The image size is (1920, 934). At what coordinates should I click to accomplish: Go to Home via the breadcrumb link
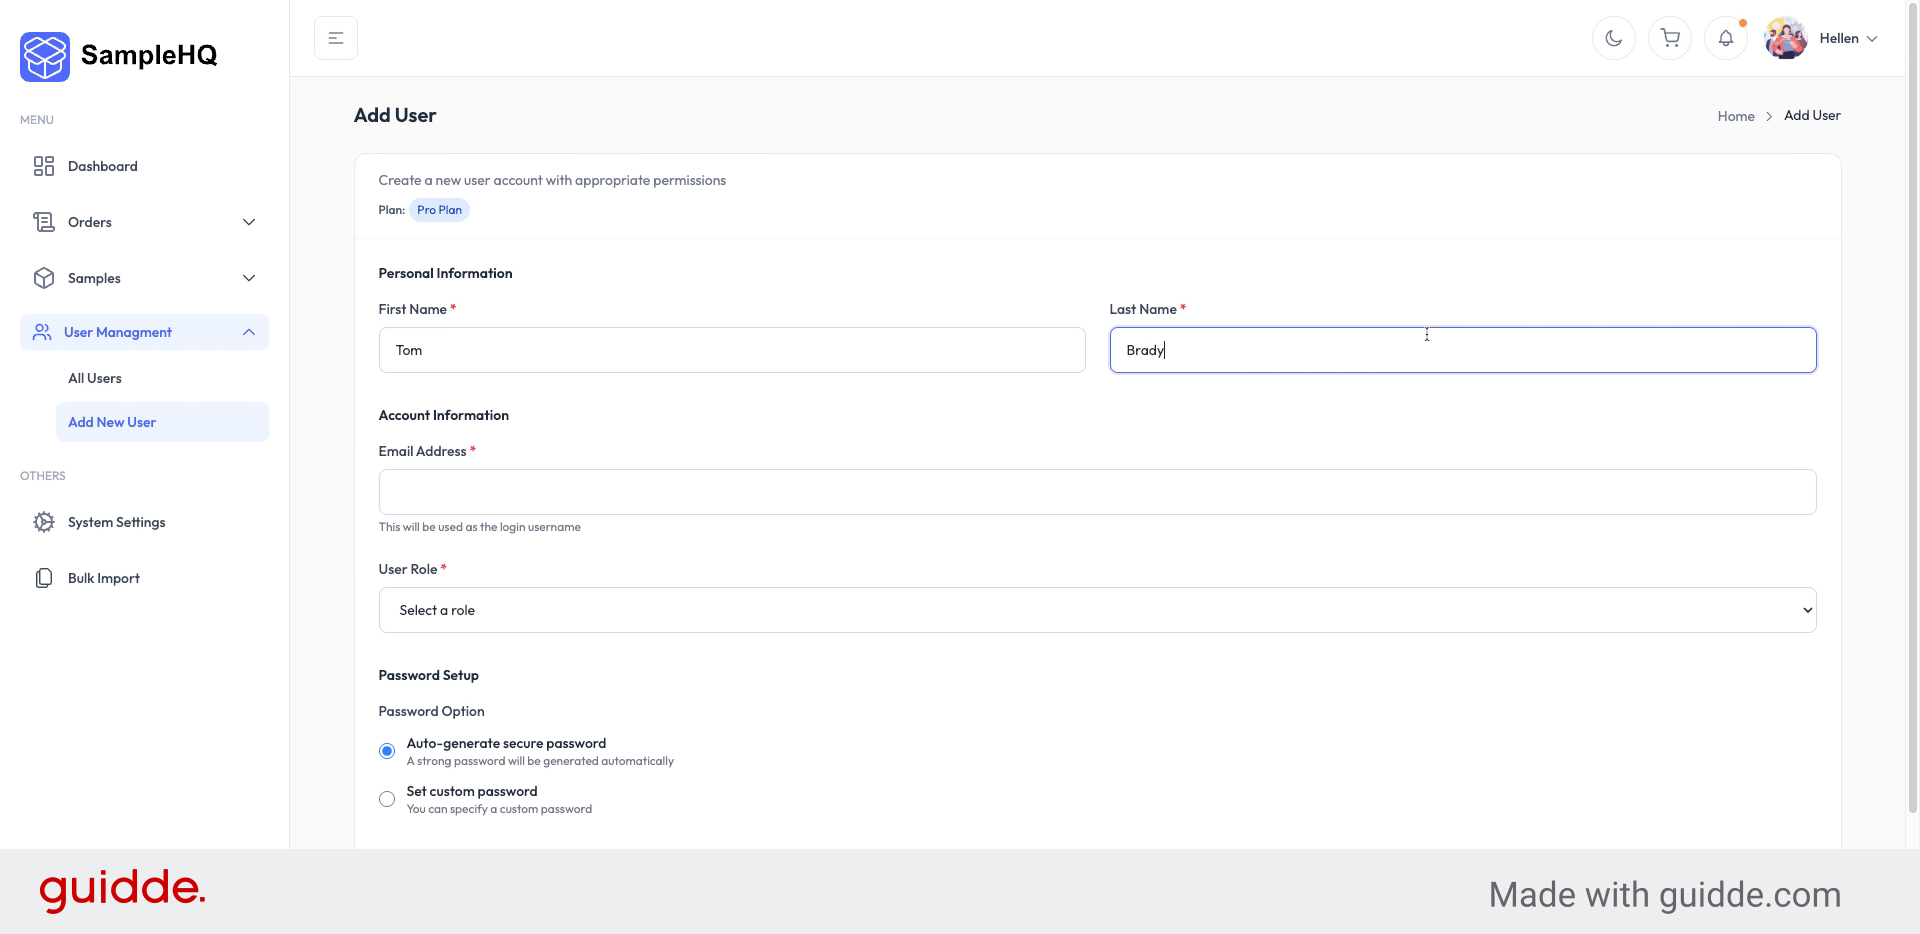pos(1735,115)
